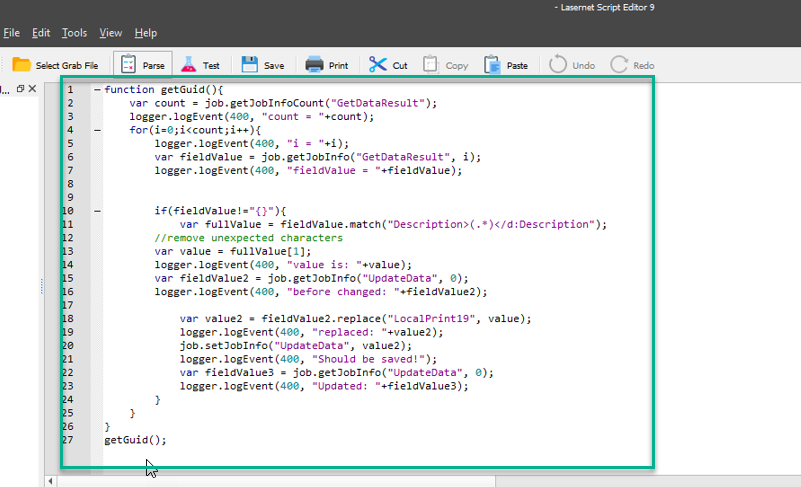
Task: Collapse the getGuid function fold on line 1
Action: [x=97, y=89]
